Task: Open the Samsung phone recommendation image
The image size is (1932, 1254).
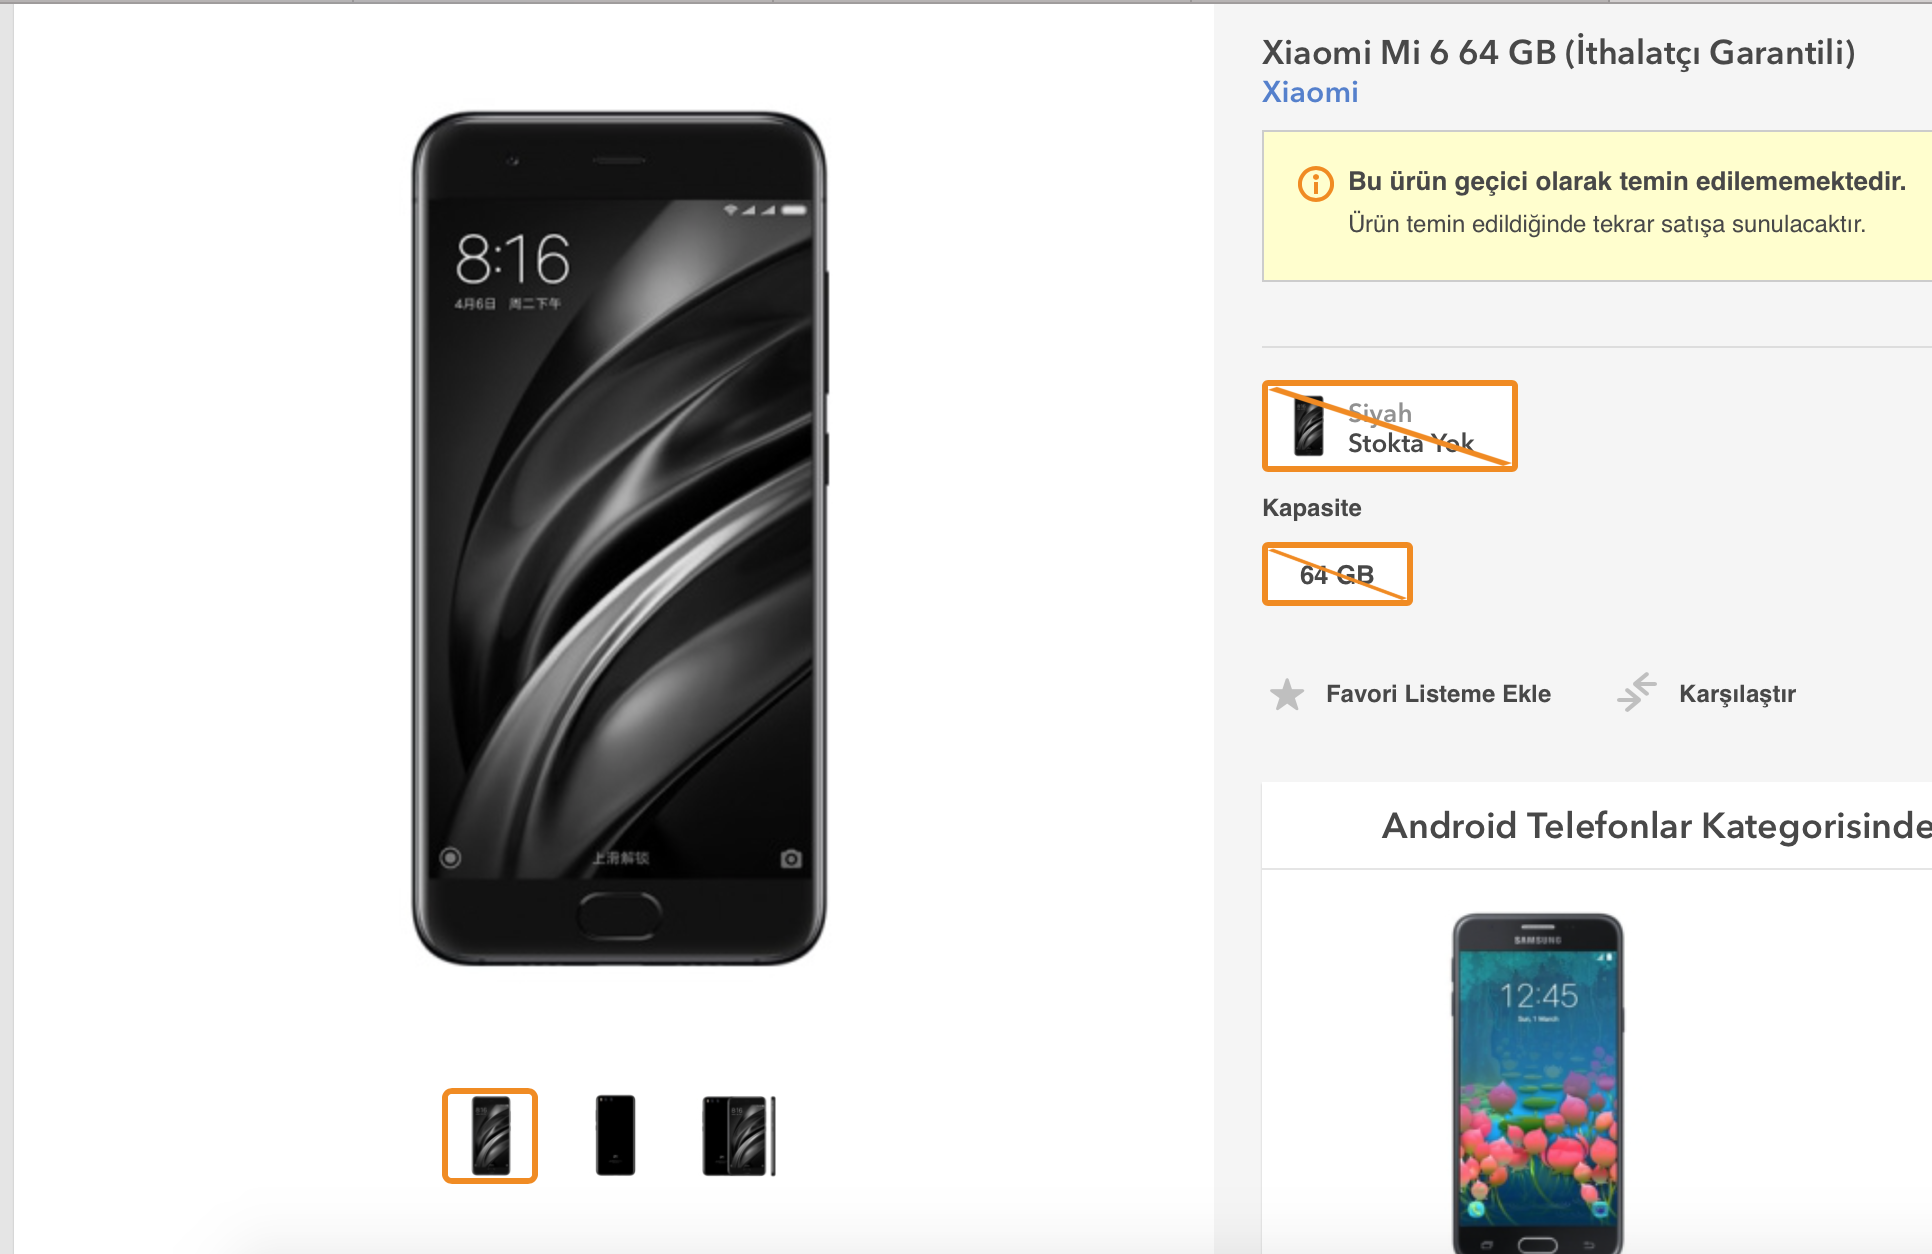Action: 1538,1083
